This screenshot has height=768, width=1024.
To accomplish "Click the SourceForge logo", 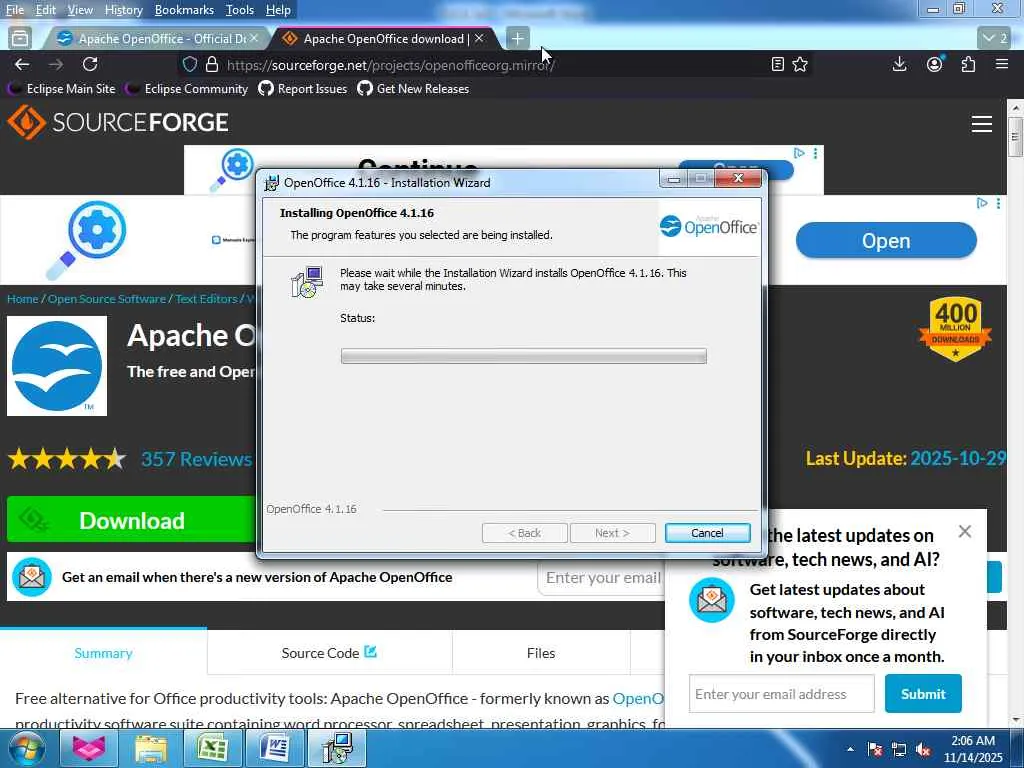I will (118, 122).
